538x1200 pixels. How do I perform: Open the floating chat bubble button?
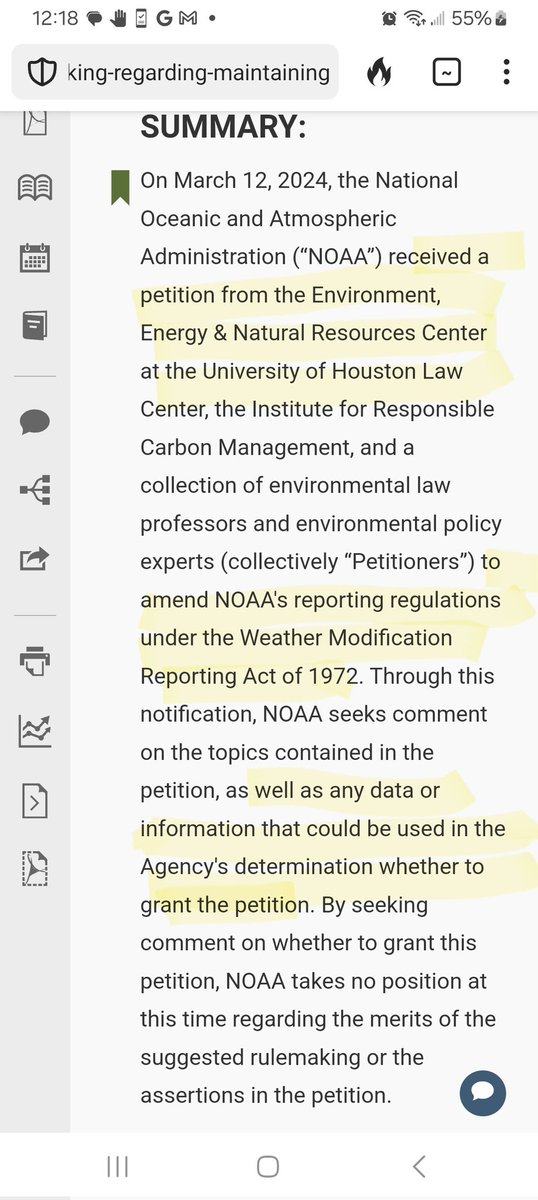pos(483,1091)
